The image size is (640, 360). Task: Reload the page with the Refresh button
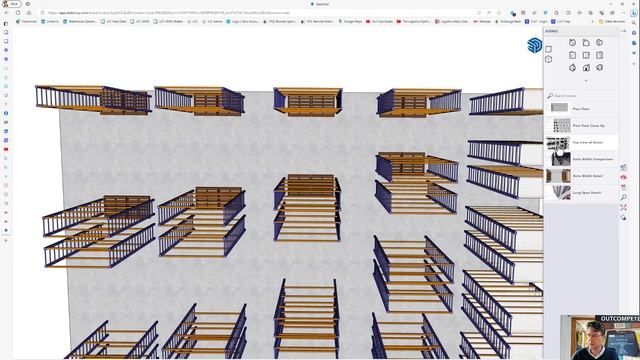[x=18, y=13]
